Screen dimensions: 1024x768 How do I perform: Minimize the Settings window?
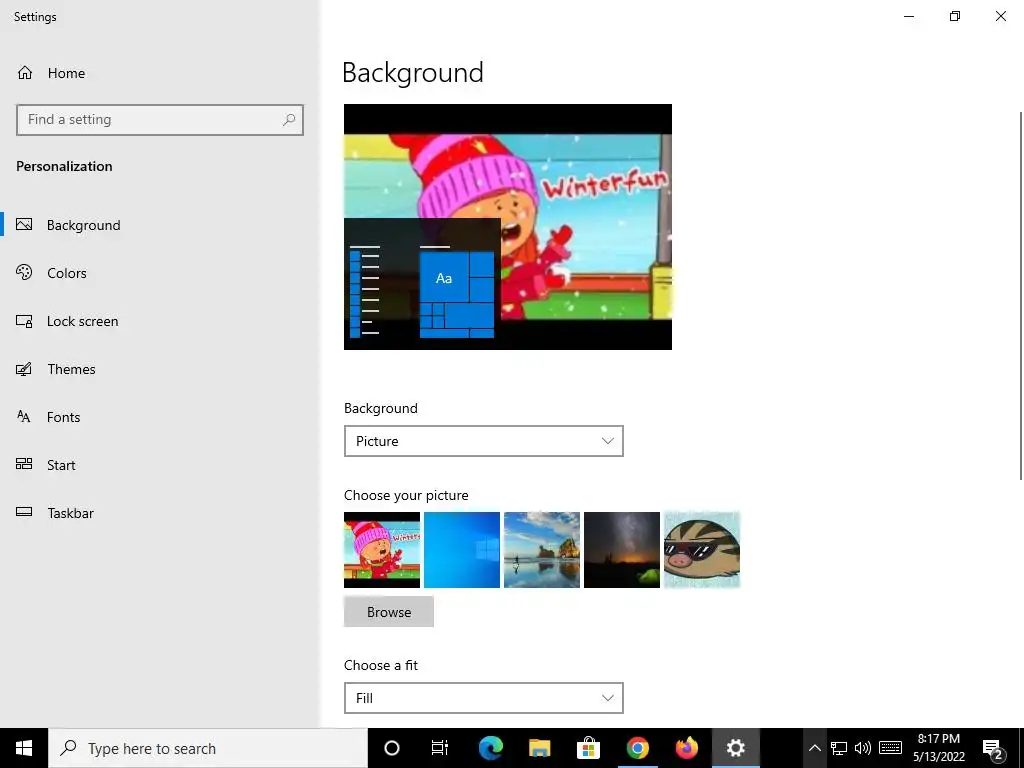click(x=909, y=16)
